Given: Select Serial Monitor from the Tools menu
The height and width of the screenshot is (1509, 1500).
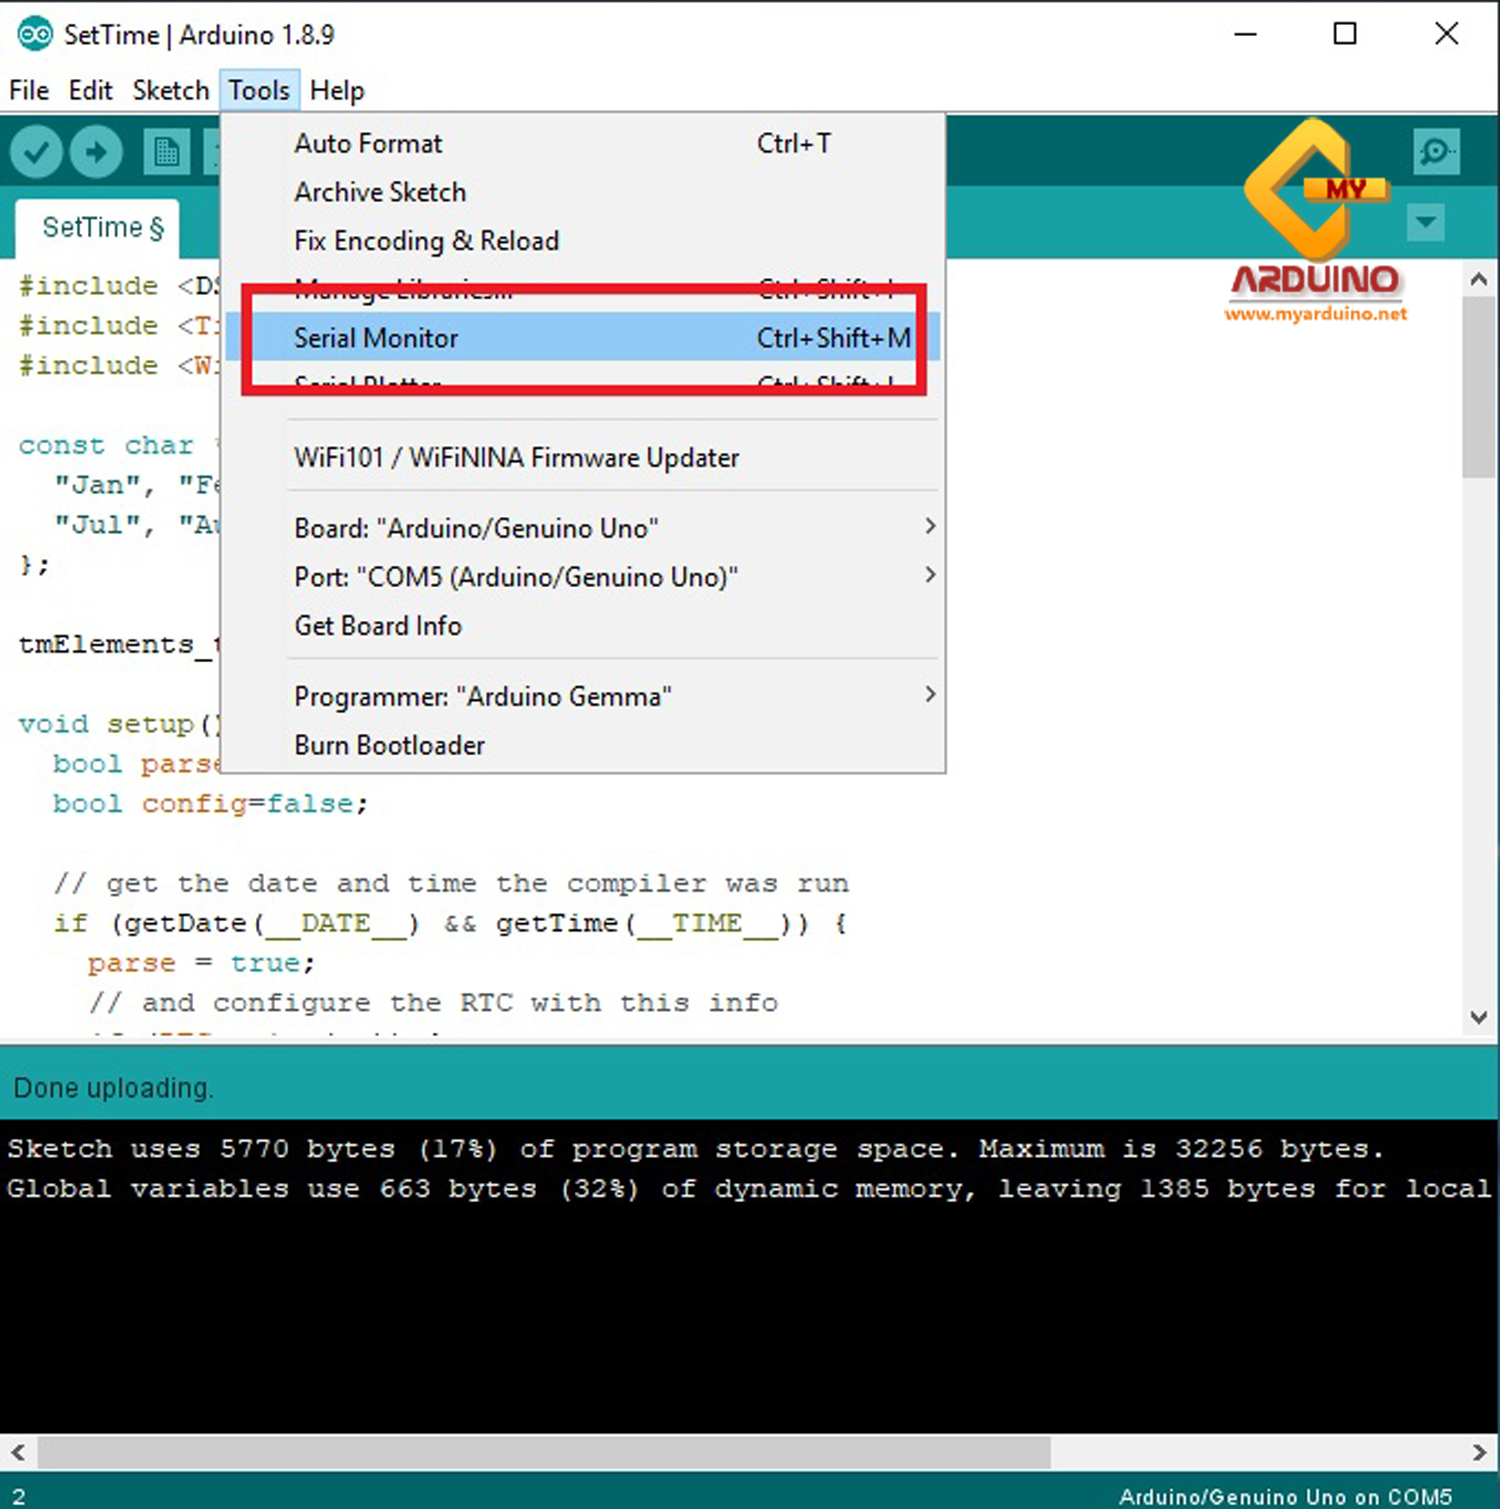Looking at the screenshot, I should pos(376,338).
